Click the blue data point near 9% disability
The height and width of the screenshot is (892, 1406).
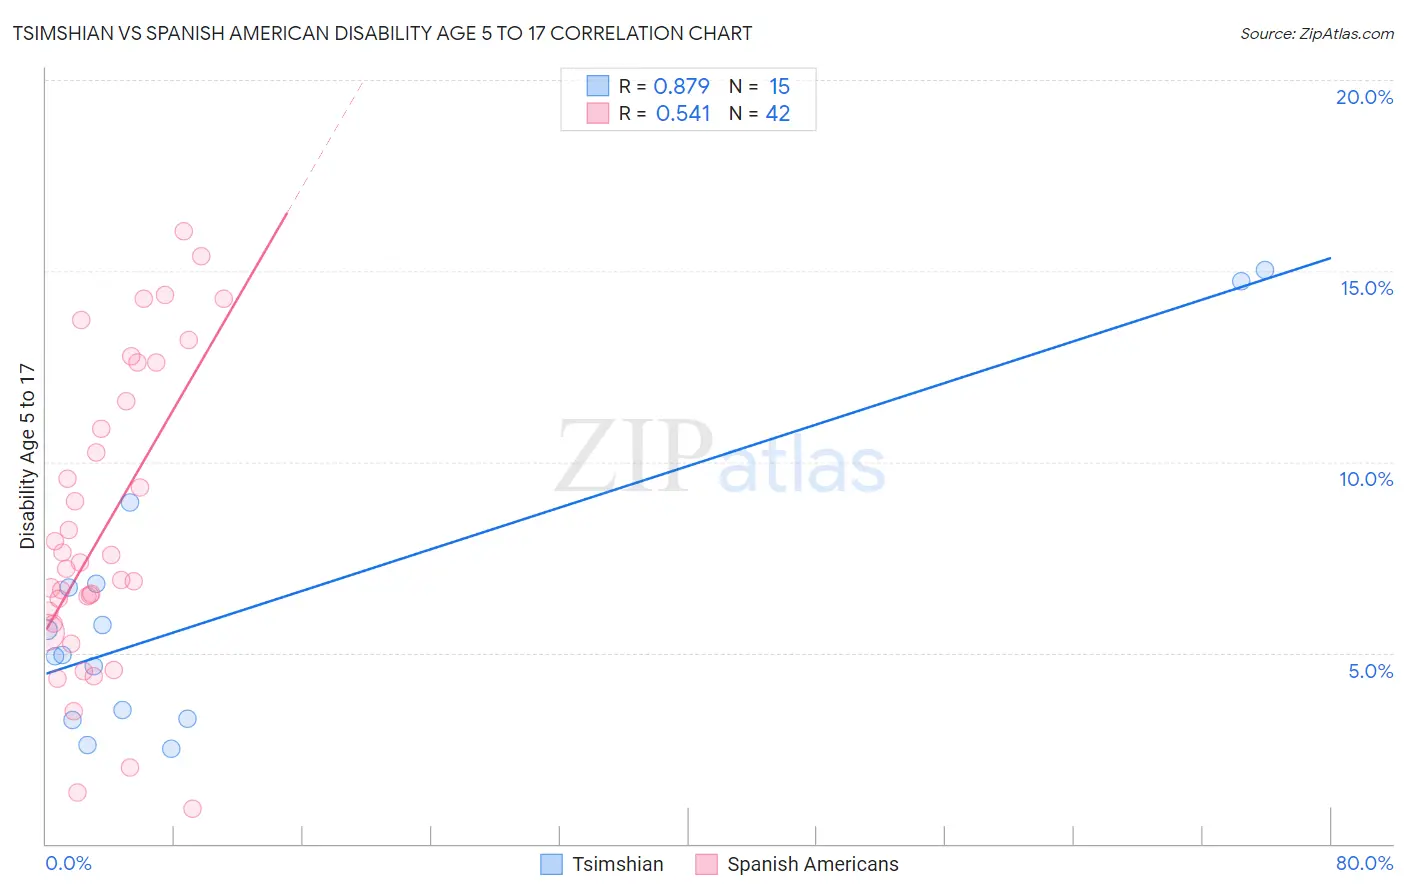[130, 502]
